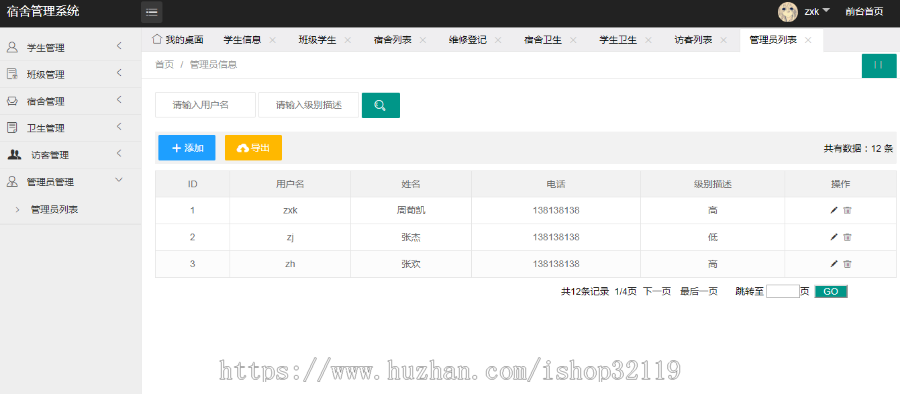
Task: Expand the 访客管理 menu chevron
Action: click(x=119, y=153)
